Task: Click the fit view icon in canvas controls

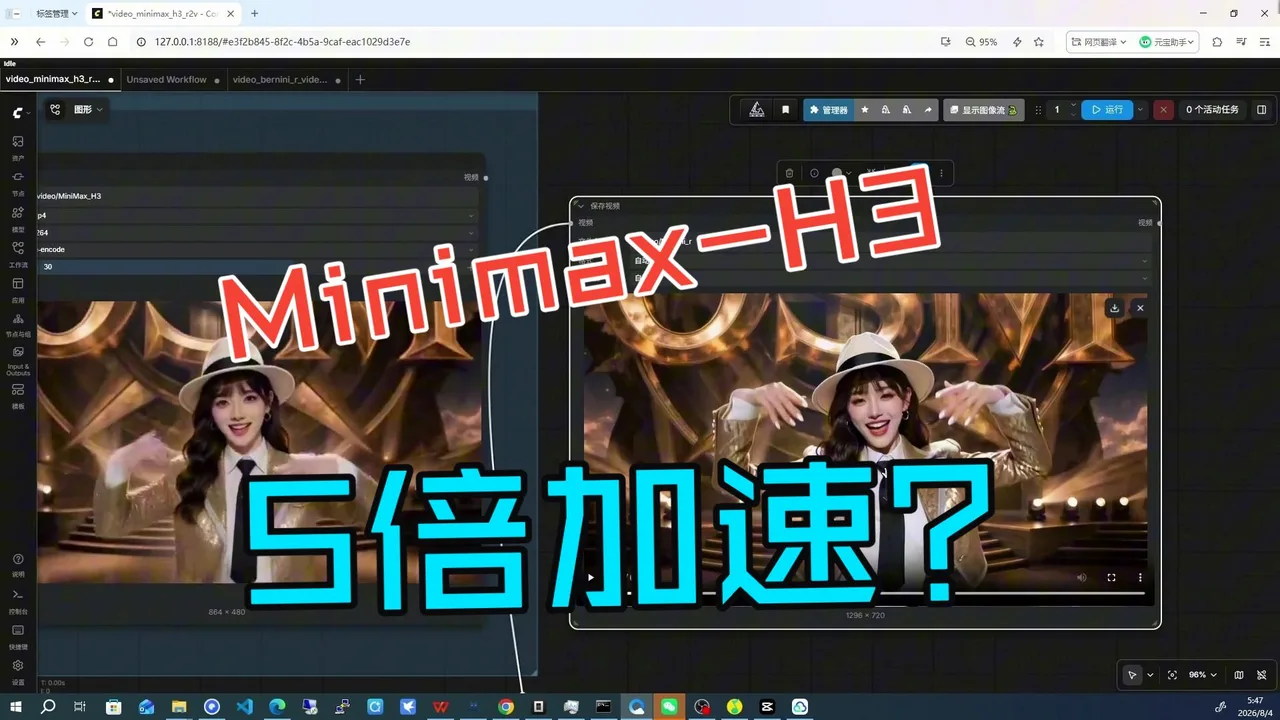Action: coord(1173,675)
